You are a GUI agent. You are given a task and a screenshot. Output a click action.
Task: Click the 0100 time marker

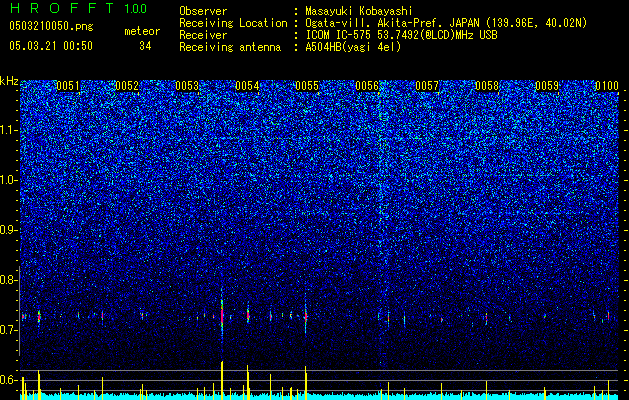pyautogui.click(x=607, y=86)
